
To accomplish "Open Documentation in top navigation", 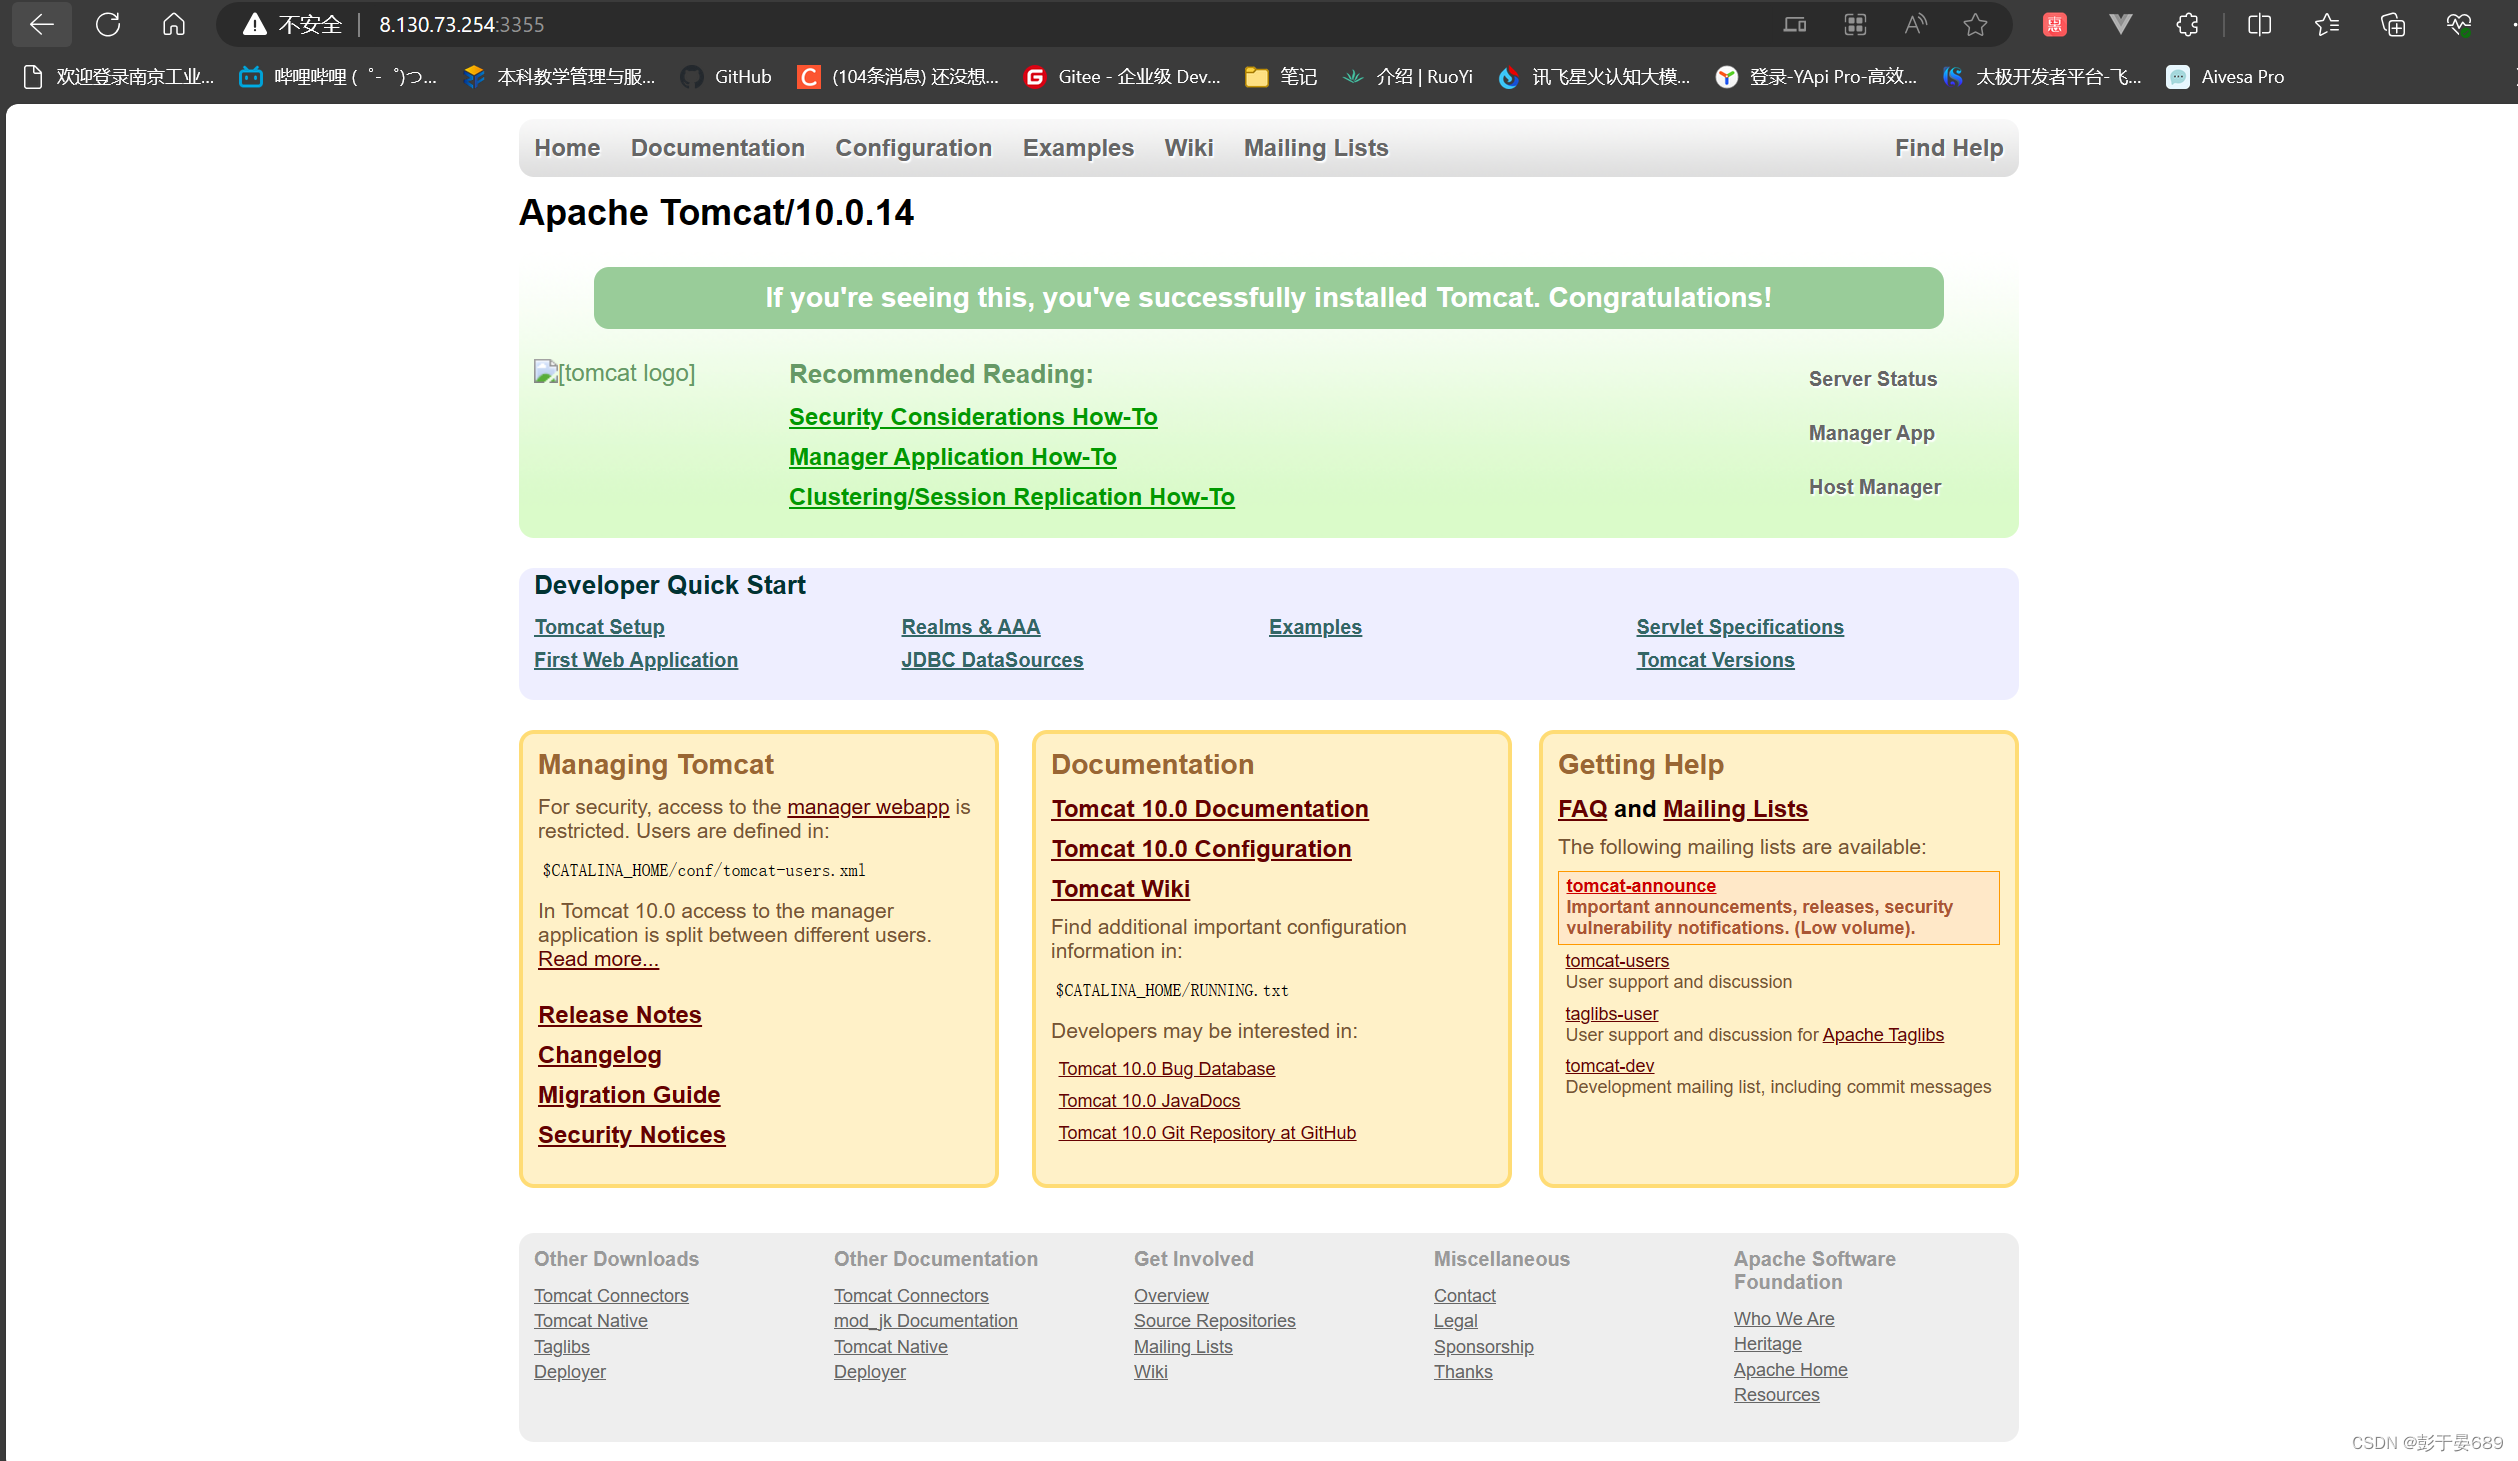I will tap(717, 148).
